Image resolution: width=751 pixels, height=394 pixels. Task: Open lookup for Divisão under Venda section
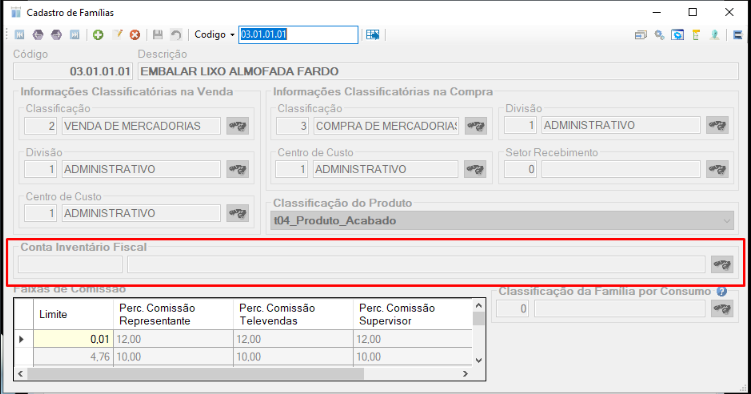click(238, 169)
